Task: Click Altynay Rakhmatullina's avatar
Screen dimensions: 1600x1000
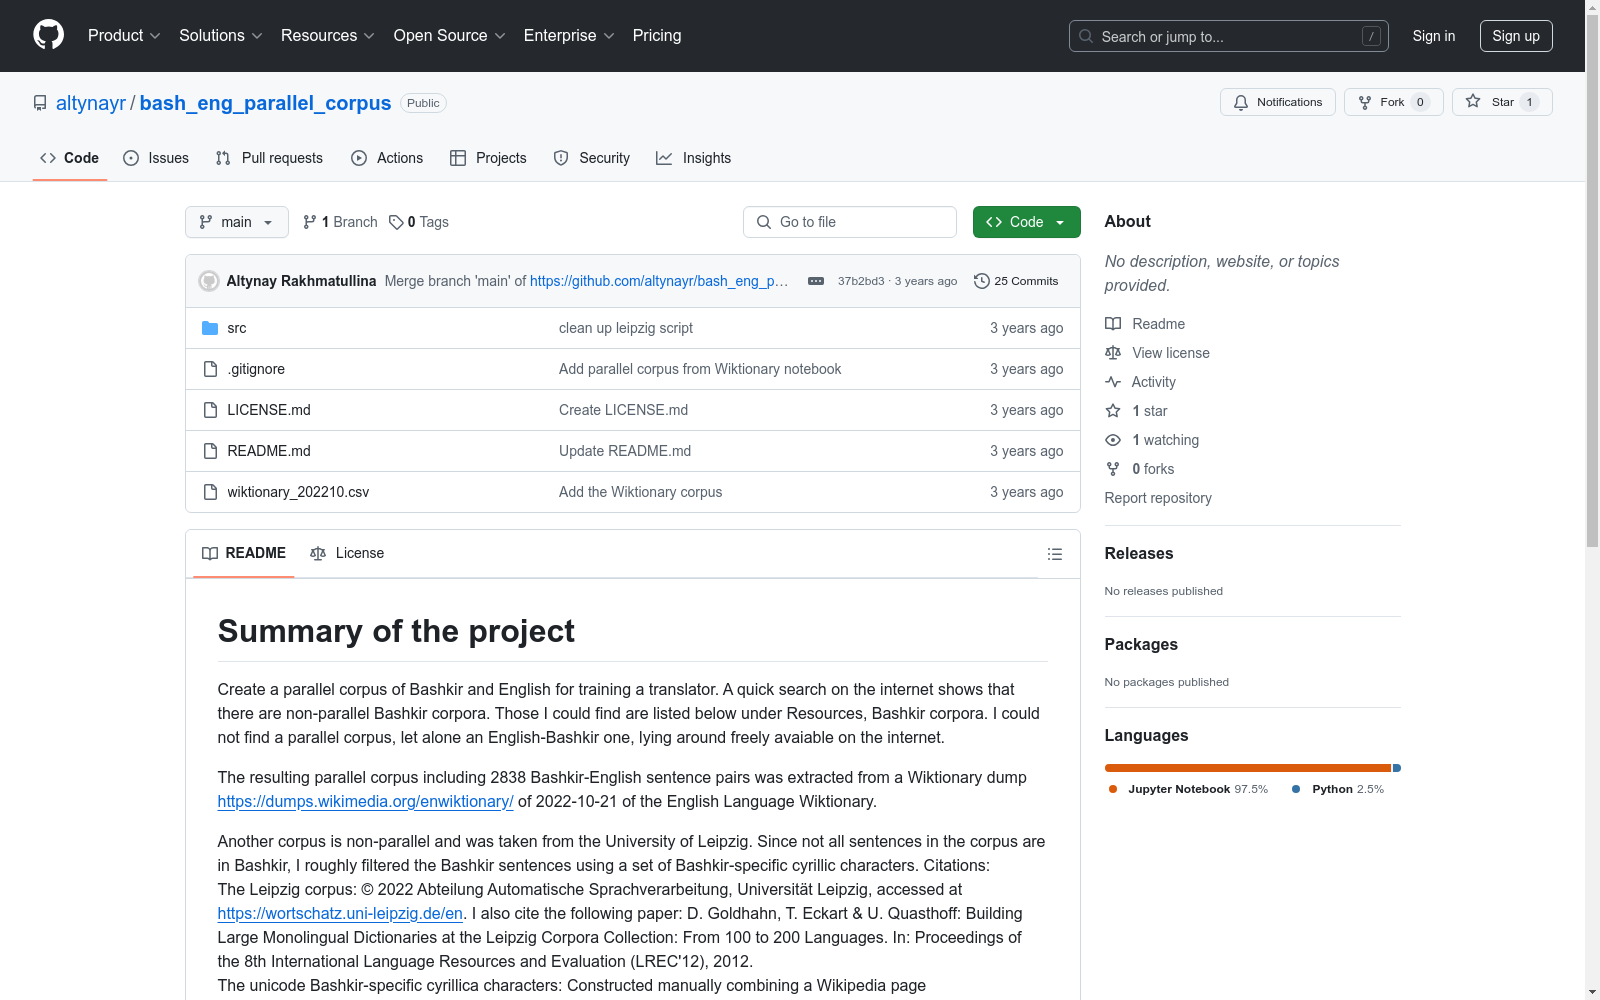Action: 209,281
